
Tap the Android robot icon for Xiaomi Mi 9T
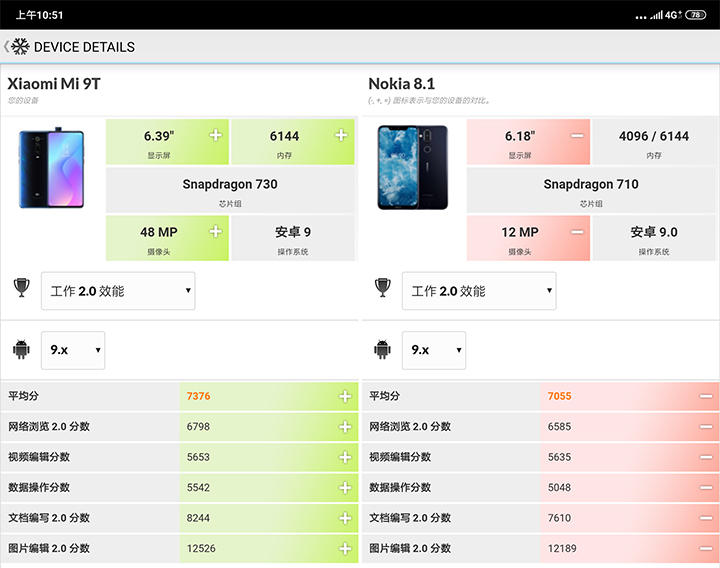pyautogui.click(x=21, y=349)
